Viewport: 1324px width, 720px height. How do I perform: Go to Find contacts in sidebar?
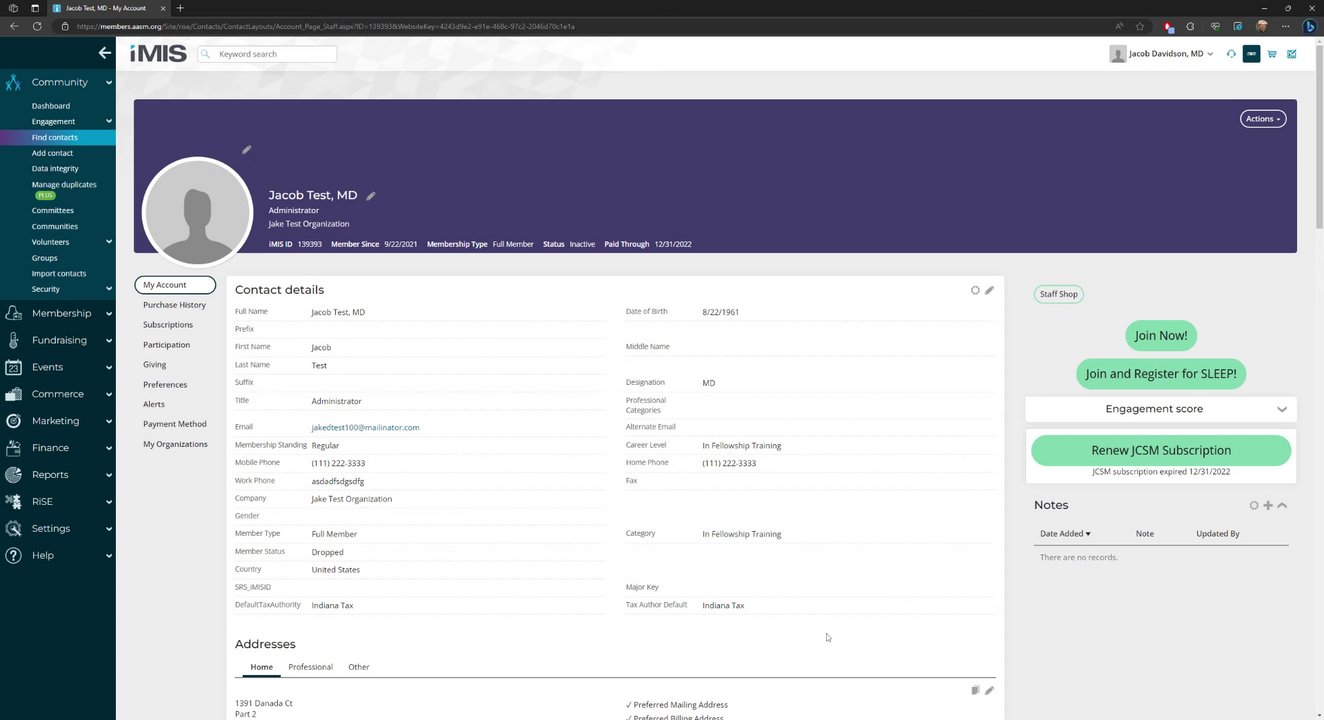(x=57, y=137)
